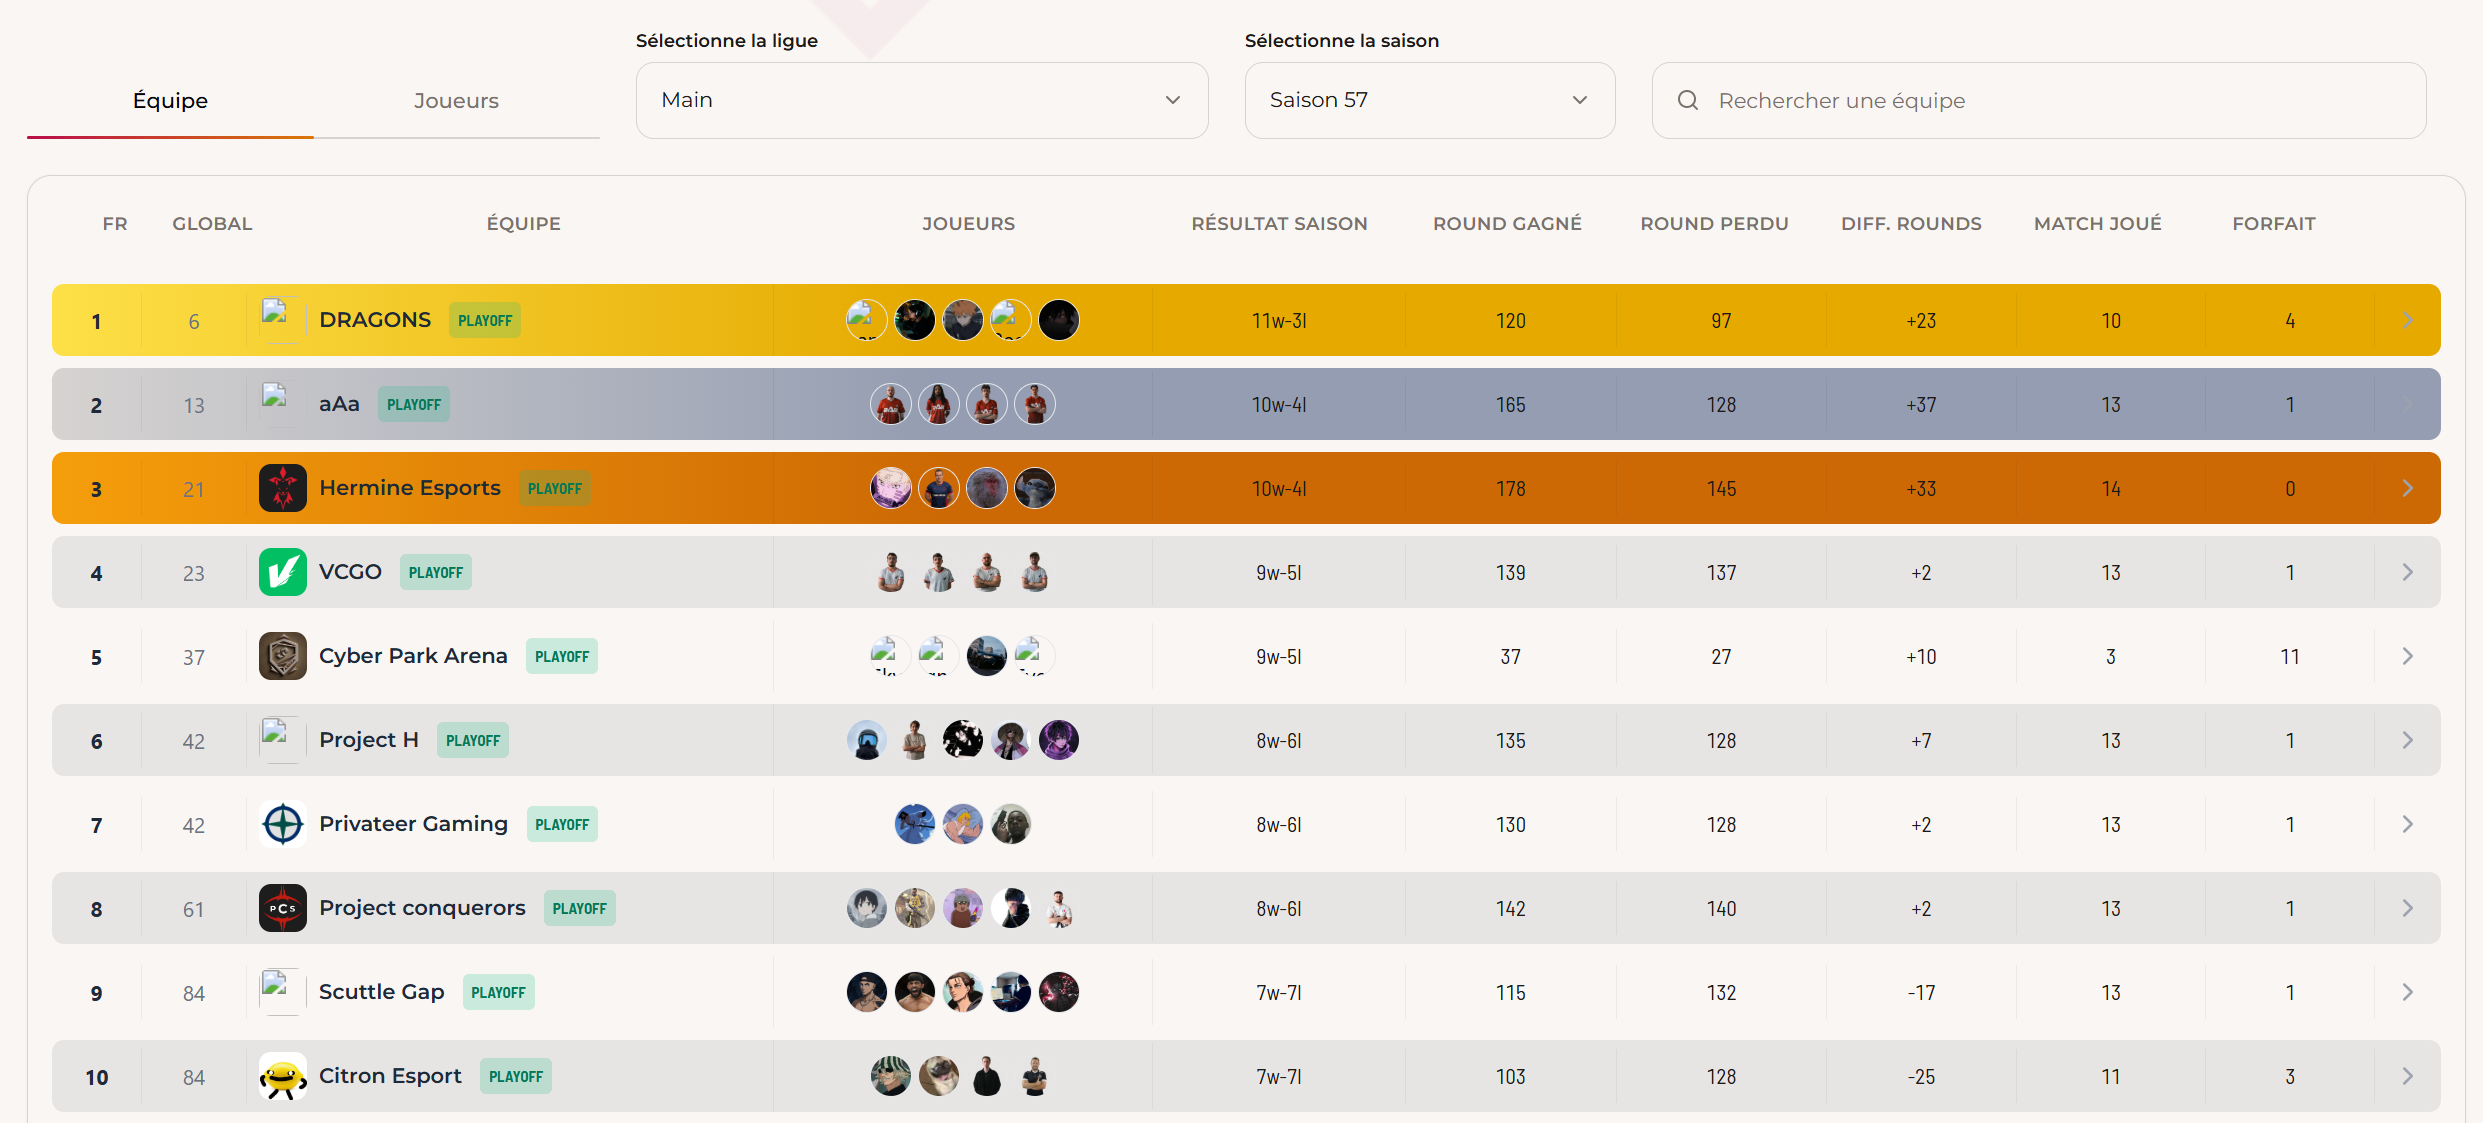Expand the Citron Esport row chevron

tap(2408, 1076)
